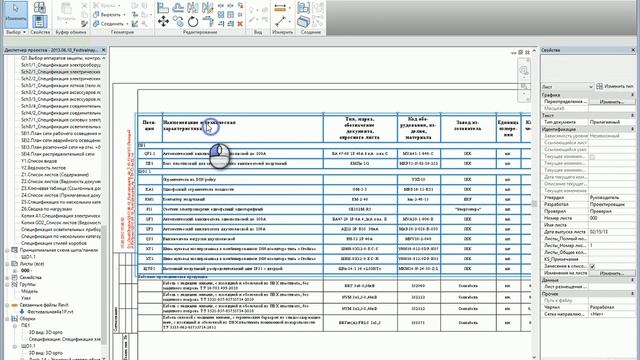Image resolution: width=640 pixels, height=360 pixels.
Task: Select the Scale tool icon
Action: (x=231, y=15)
